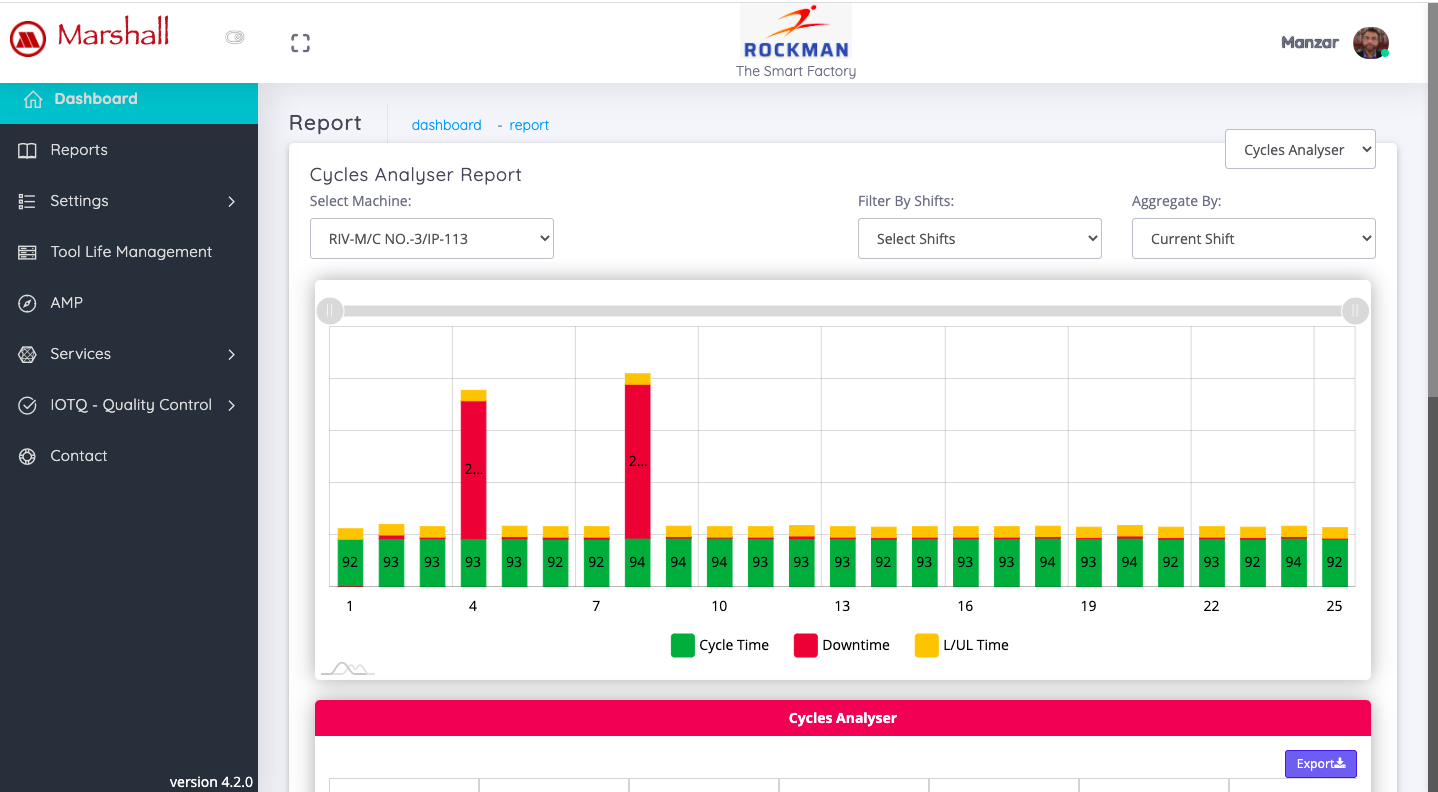Open the Cycles Analyser report dropdown
The image size is (1438, 792).
tap(1300, 150)
